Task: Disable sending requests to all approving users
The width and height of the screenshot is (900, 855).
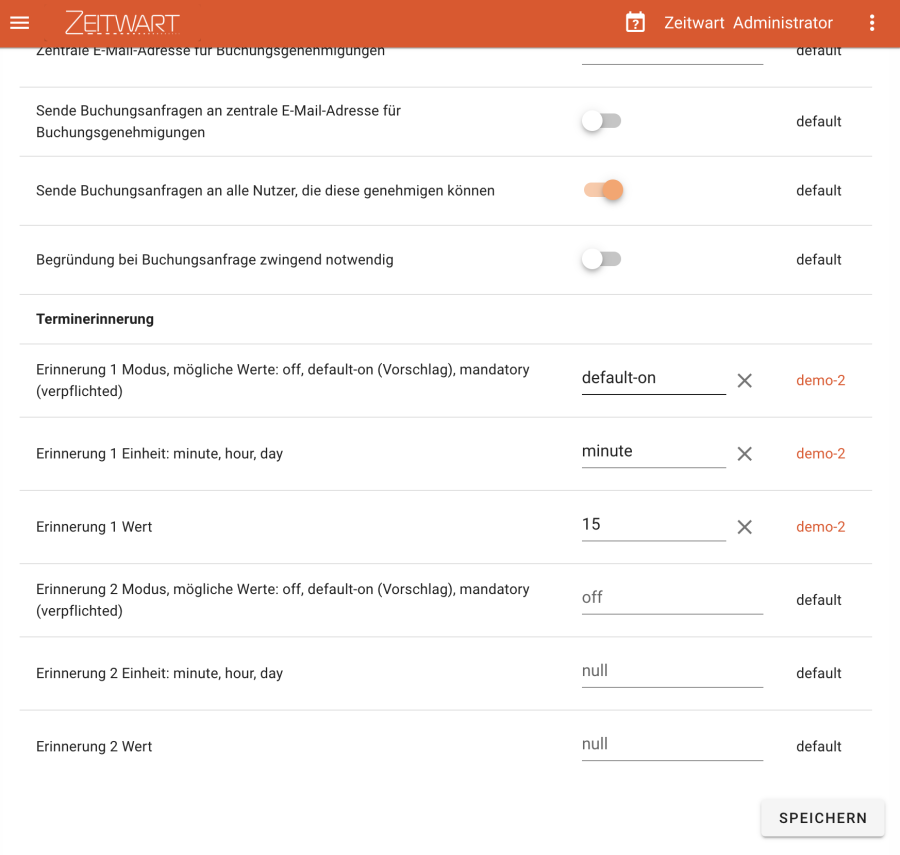Action: (603, 190)
